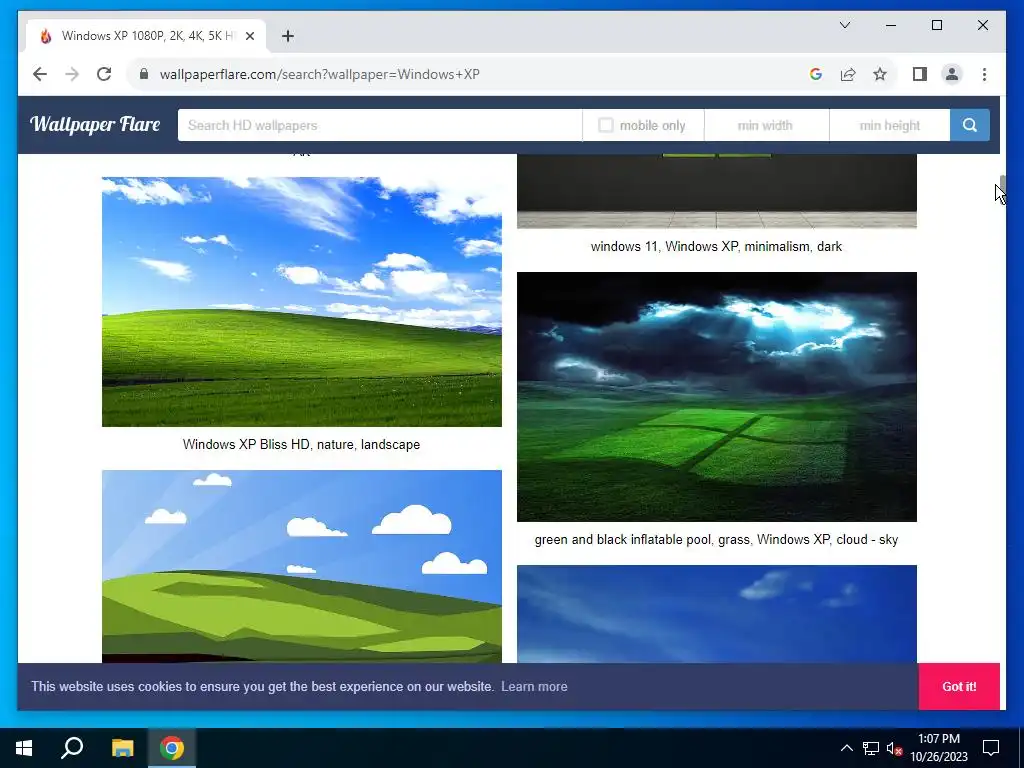This screenshot has width=1024, height=768.
Task: Open File Explorer from the taskbar
Action: point(122,748)
